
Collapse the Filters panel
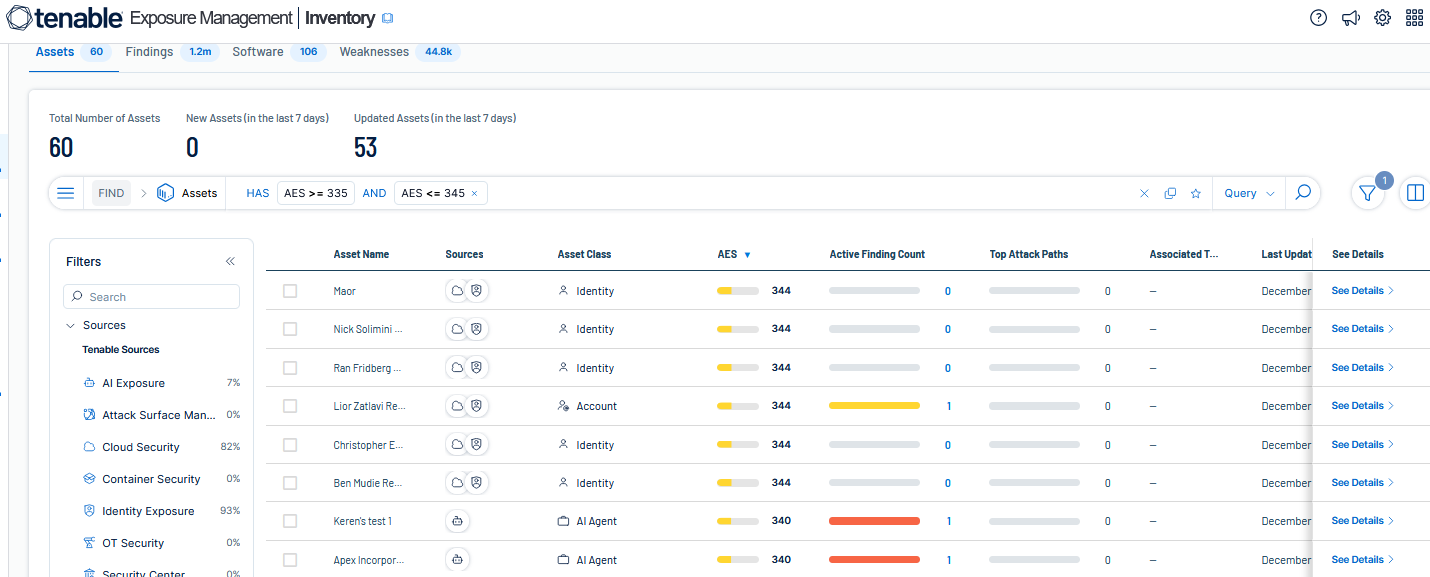pos(230,262)
